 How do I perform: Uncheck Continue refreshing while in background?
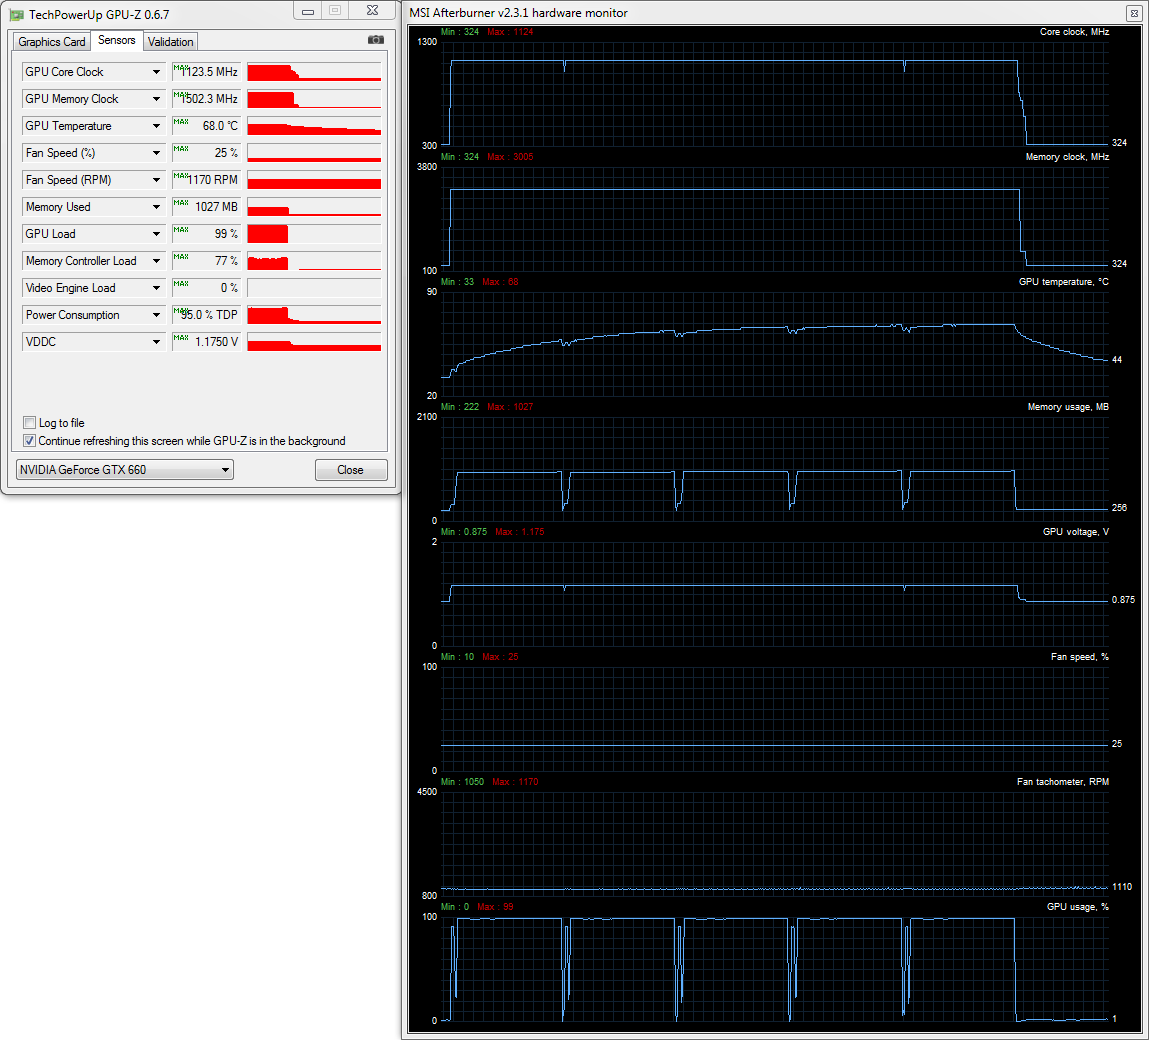pos(30,441)
